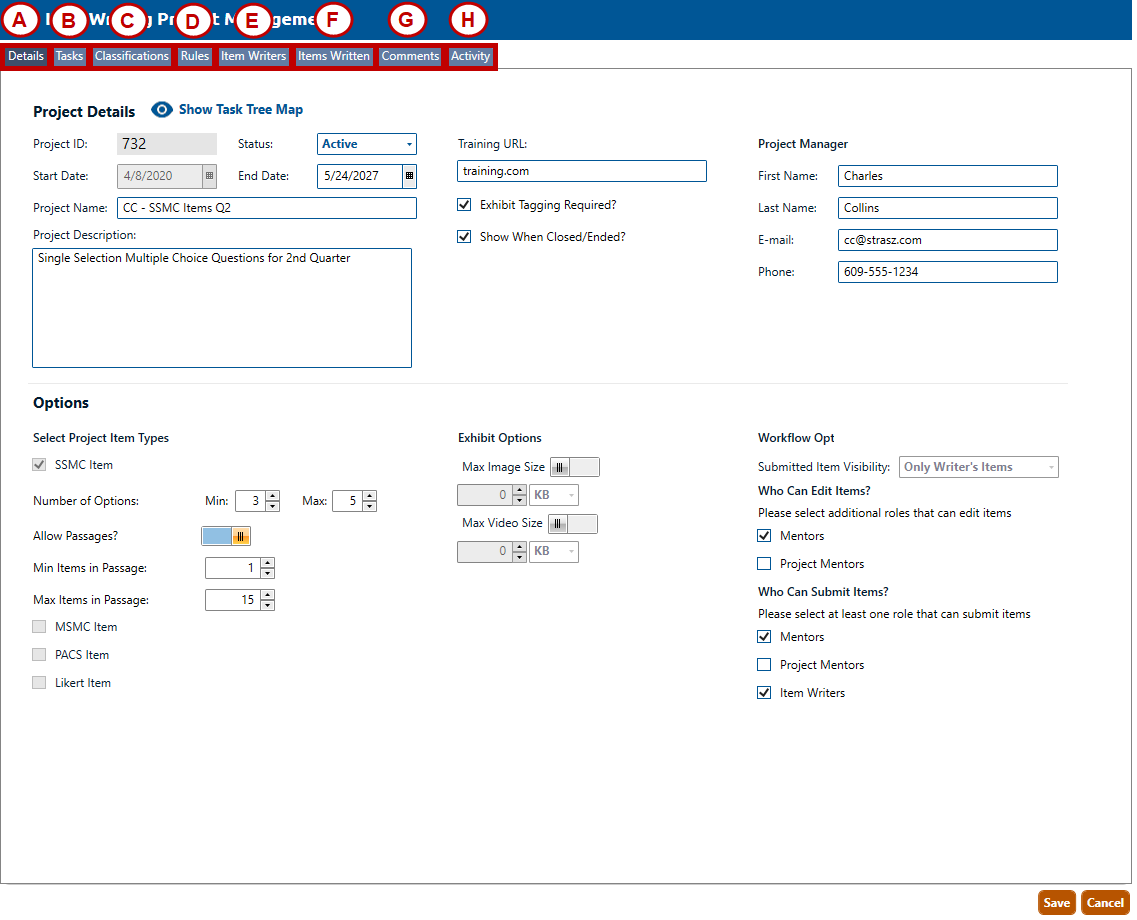This screenshot has height=920, width=1137.
Task: Open the Item Writers tab
Action: point(253,56)
